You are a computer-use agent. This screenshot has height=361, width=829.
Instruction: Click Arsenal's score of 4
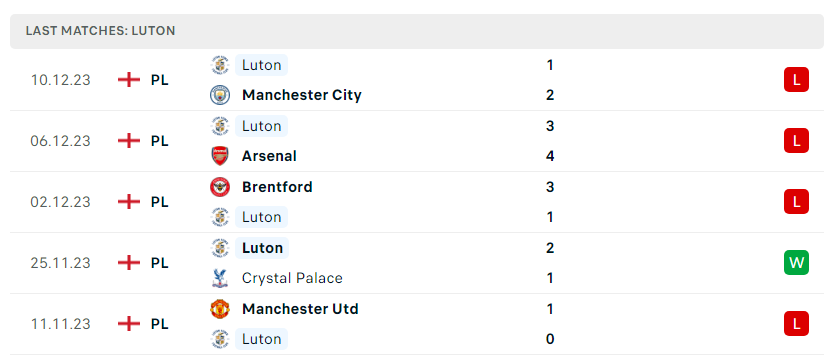(x=550, y=156)
